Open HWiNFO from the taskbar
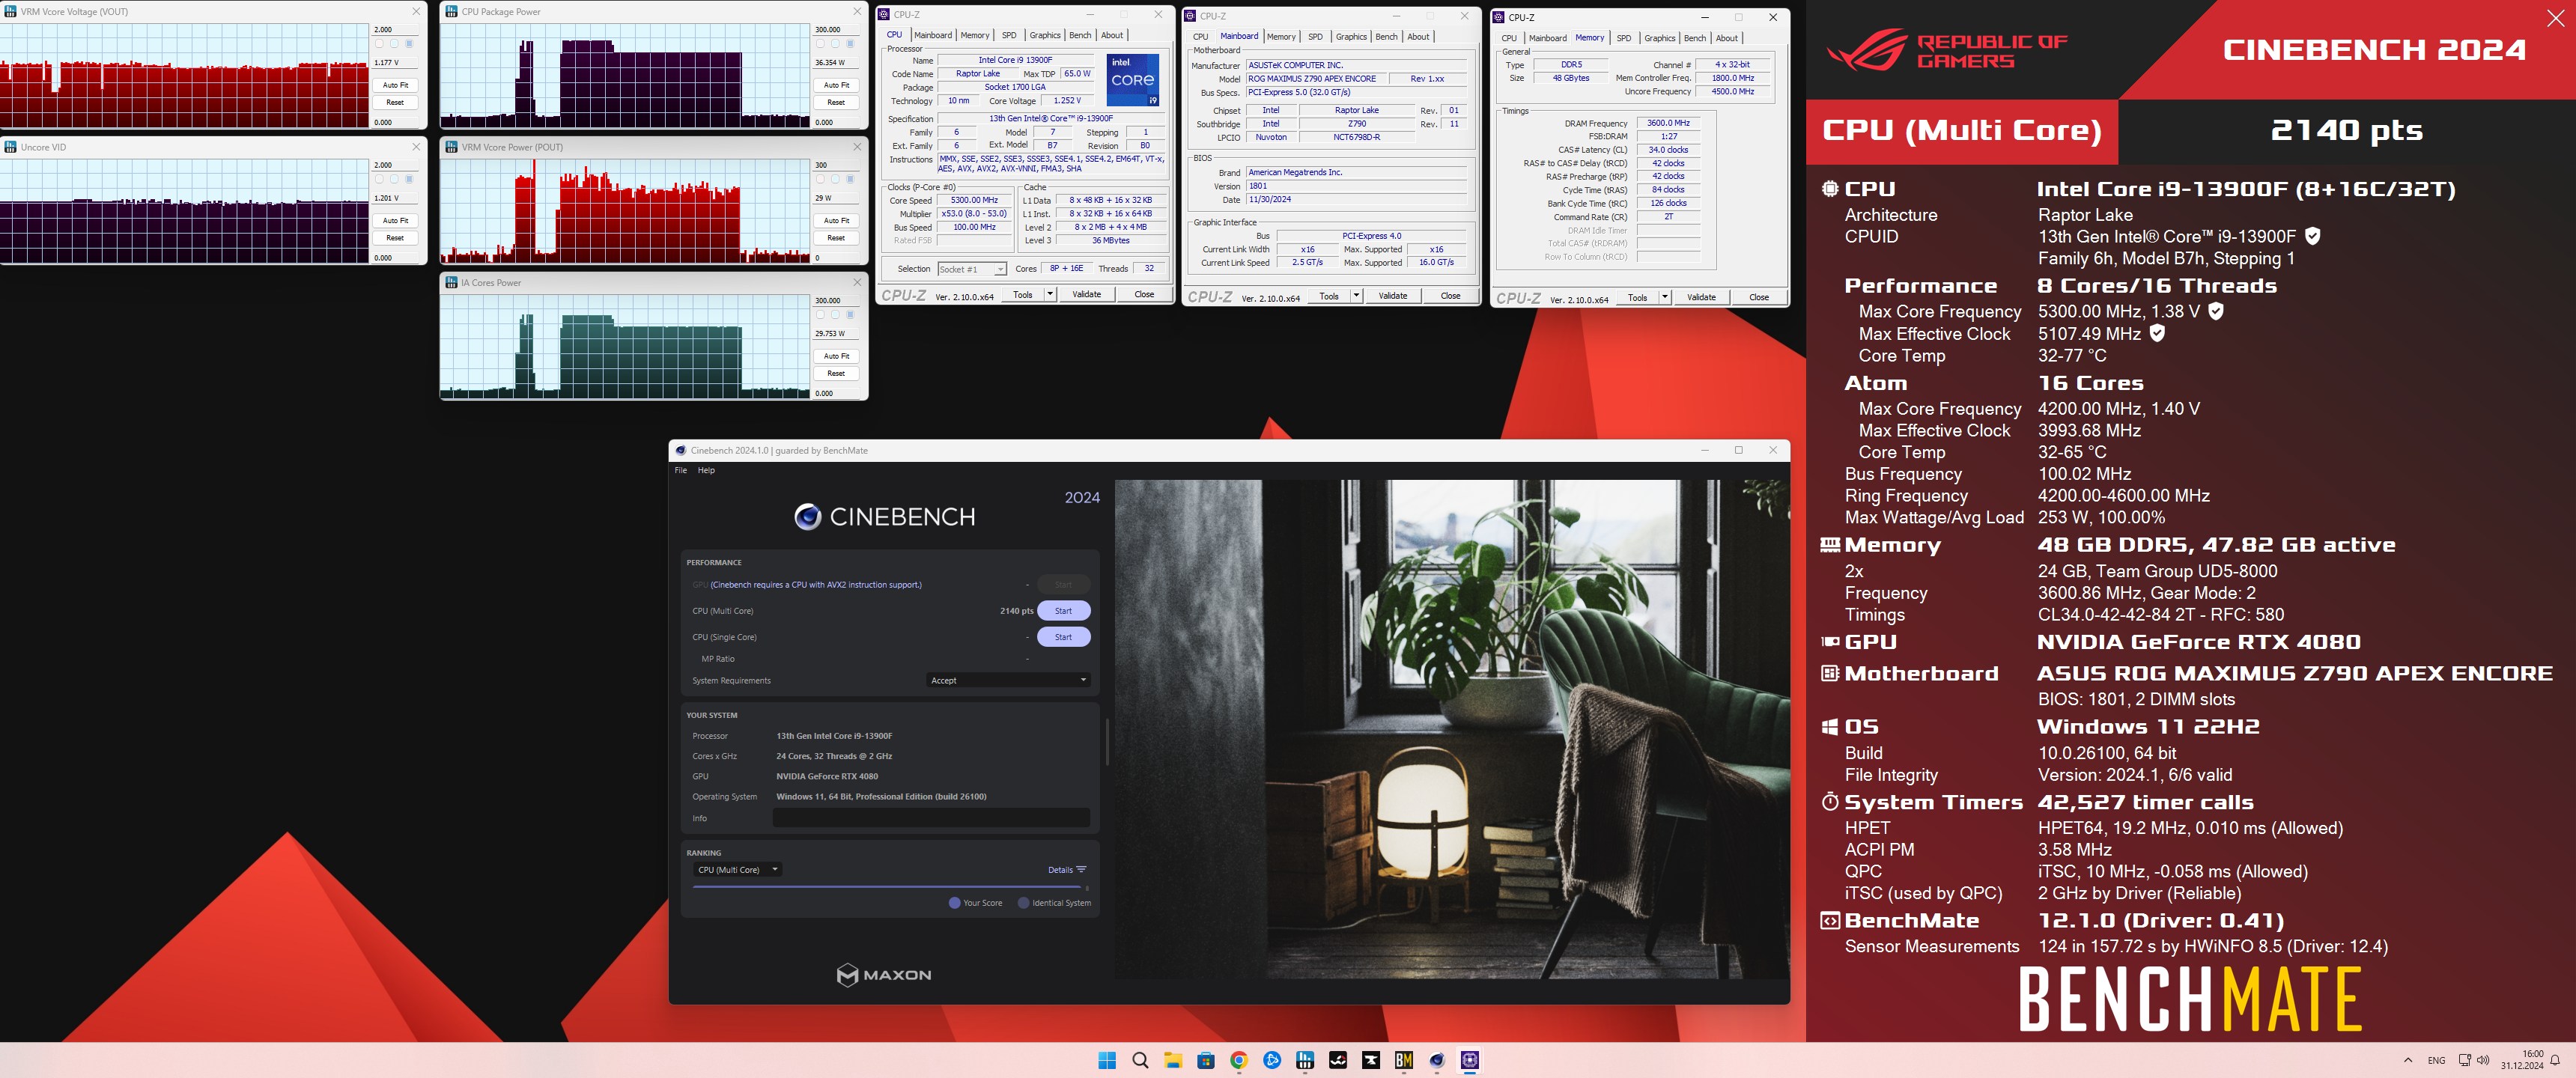The height and width of the screenshot is (1078, 2576). coord(1305,1060)
